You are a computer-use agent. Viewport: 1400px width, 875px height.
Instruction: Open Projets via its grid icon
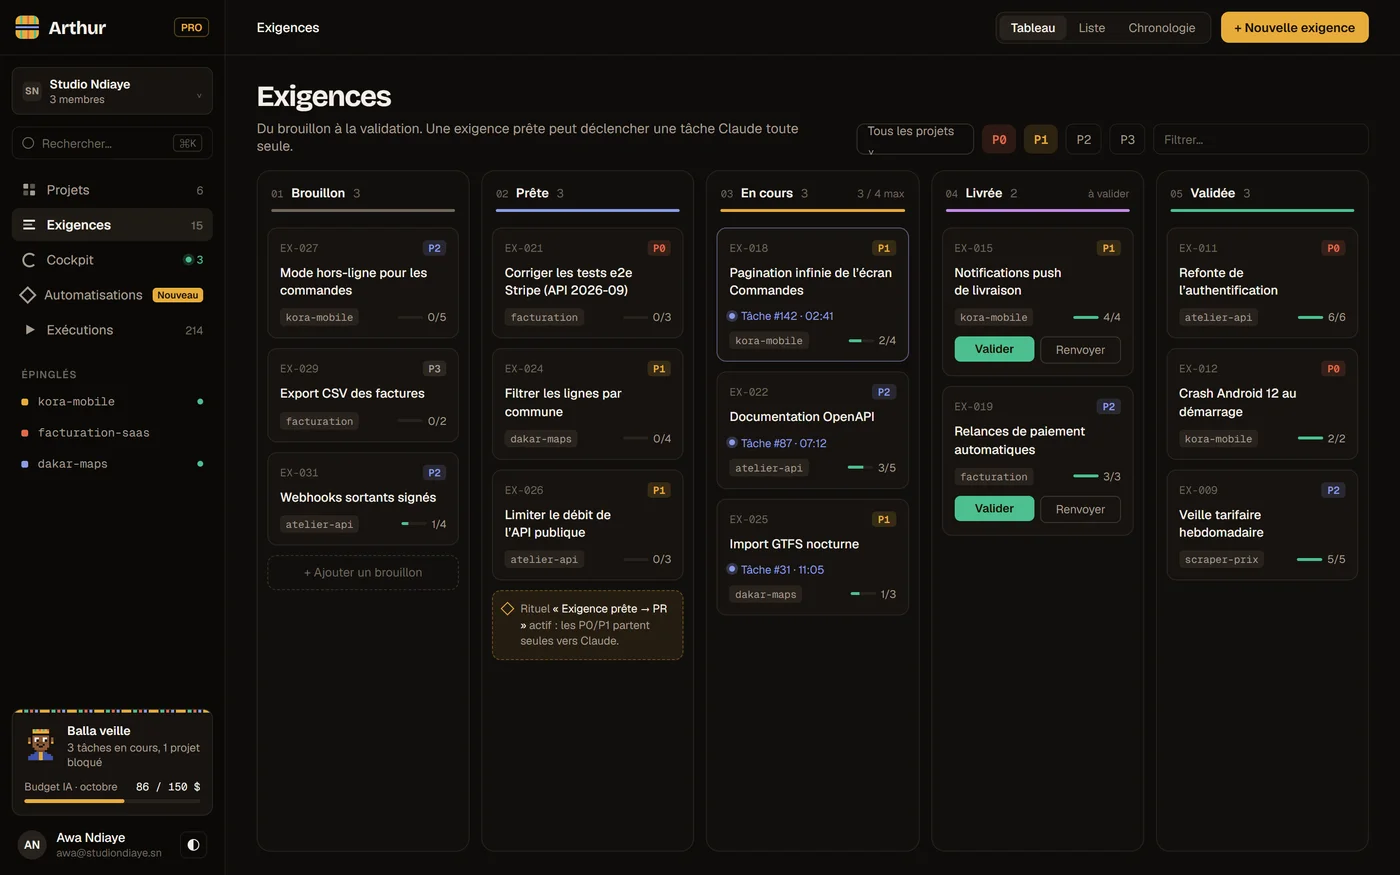point(29,190)
